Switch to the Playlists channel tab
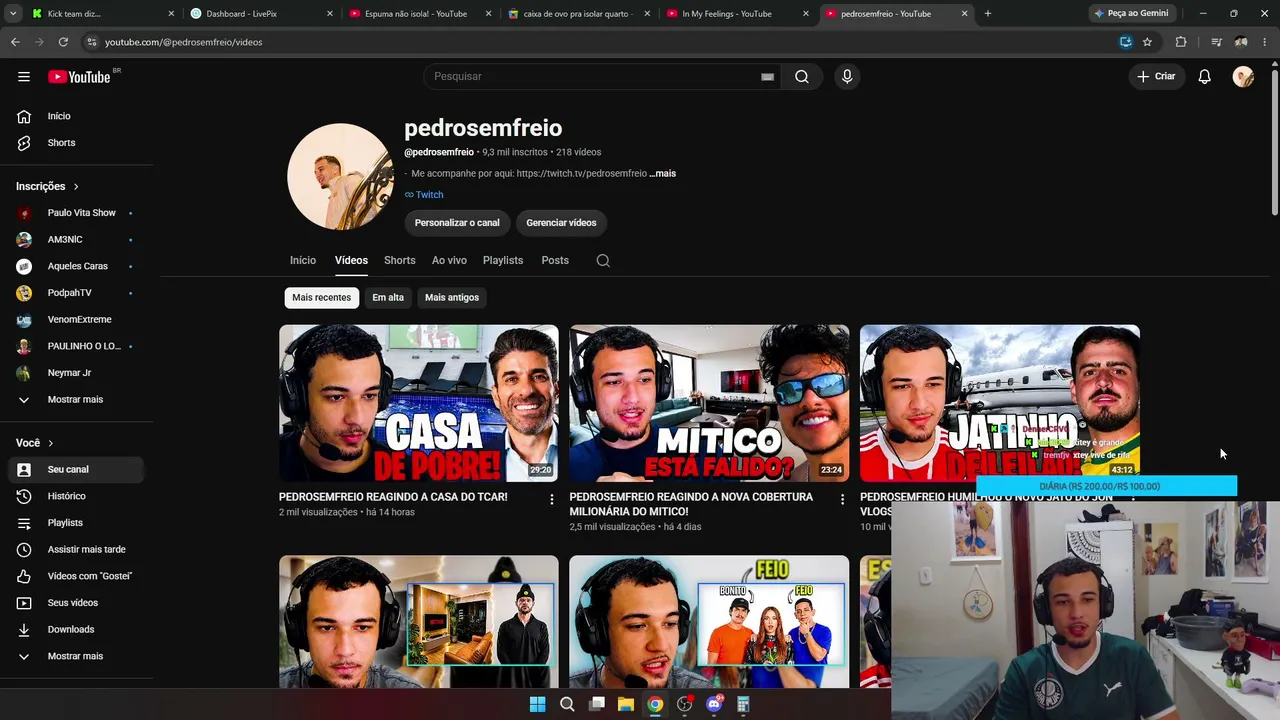 (x=503, y=260)
